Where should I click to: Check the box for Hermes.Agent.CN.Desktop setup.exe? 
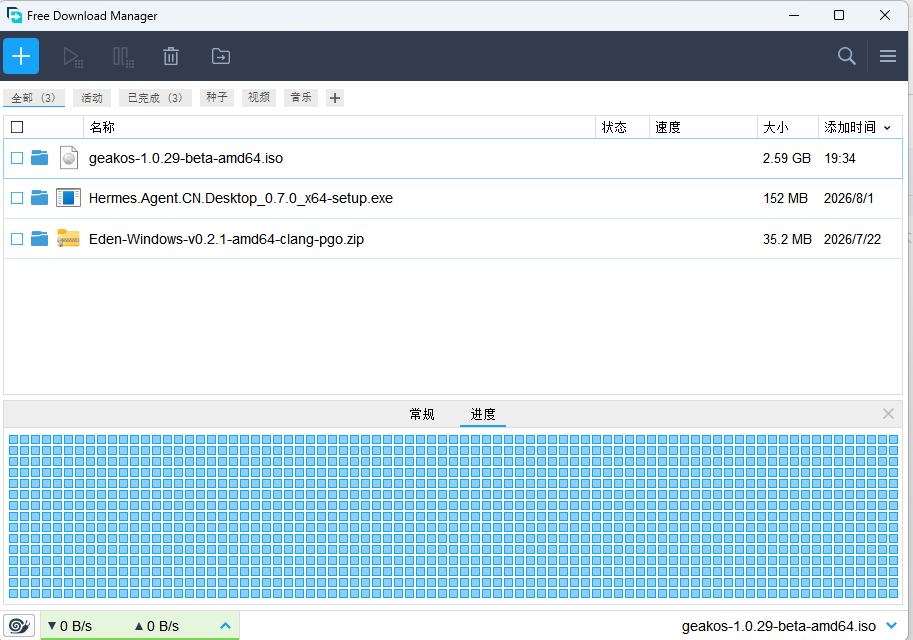tap(17, 198)
